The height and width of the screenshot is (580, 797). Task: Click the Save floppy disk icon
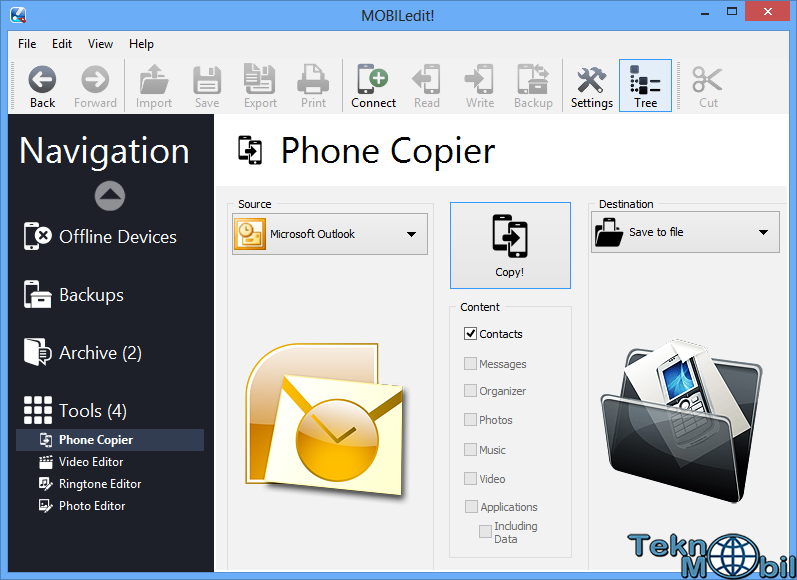click(x=207, y=86)
